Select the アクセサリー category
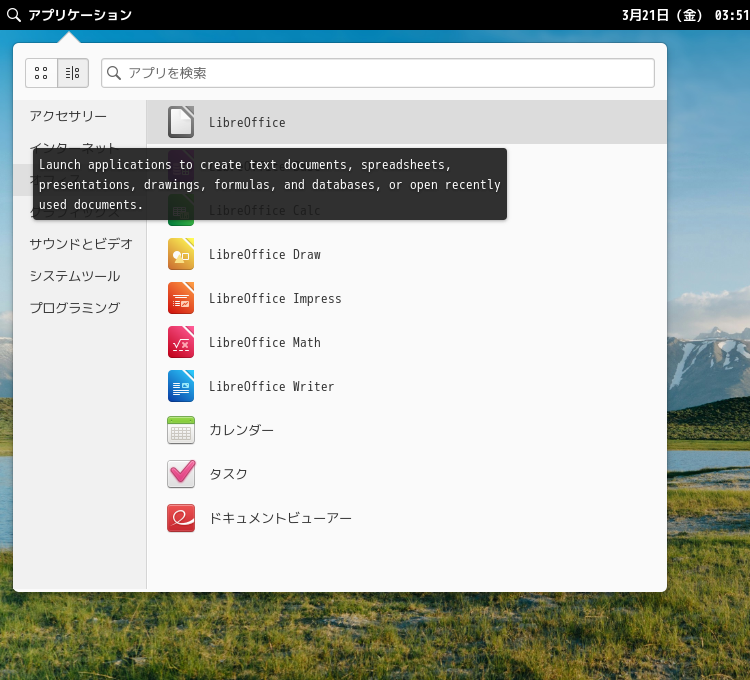 [68, 116]
